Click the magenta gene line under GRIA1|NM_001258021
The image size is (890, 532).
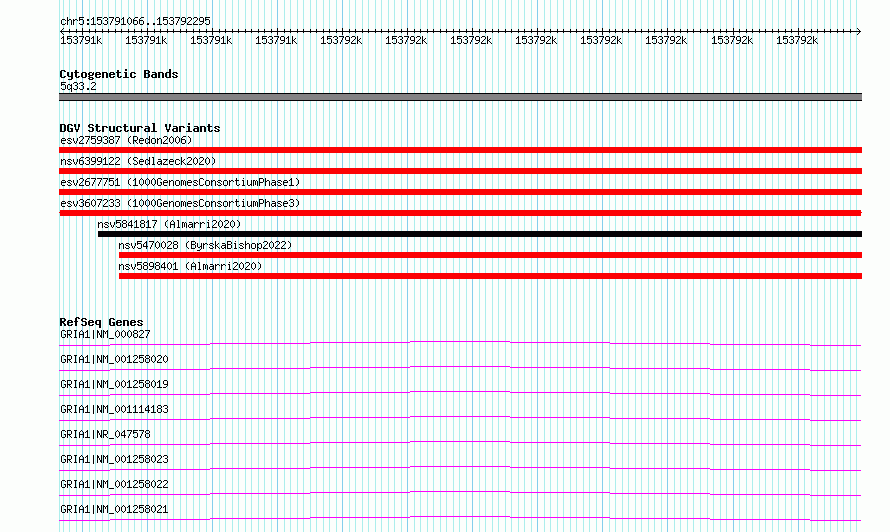click(x=460, y=518)
